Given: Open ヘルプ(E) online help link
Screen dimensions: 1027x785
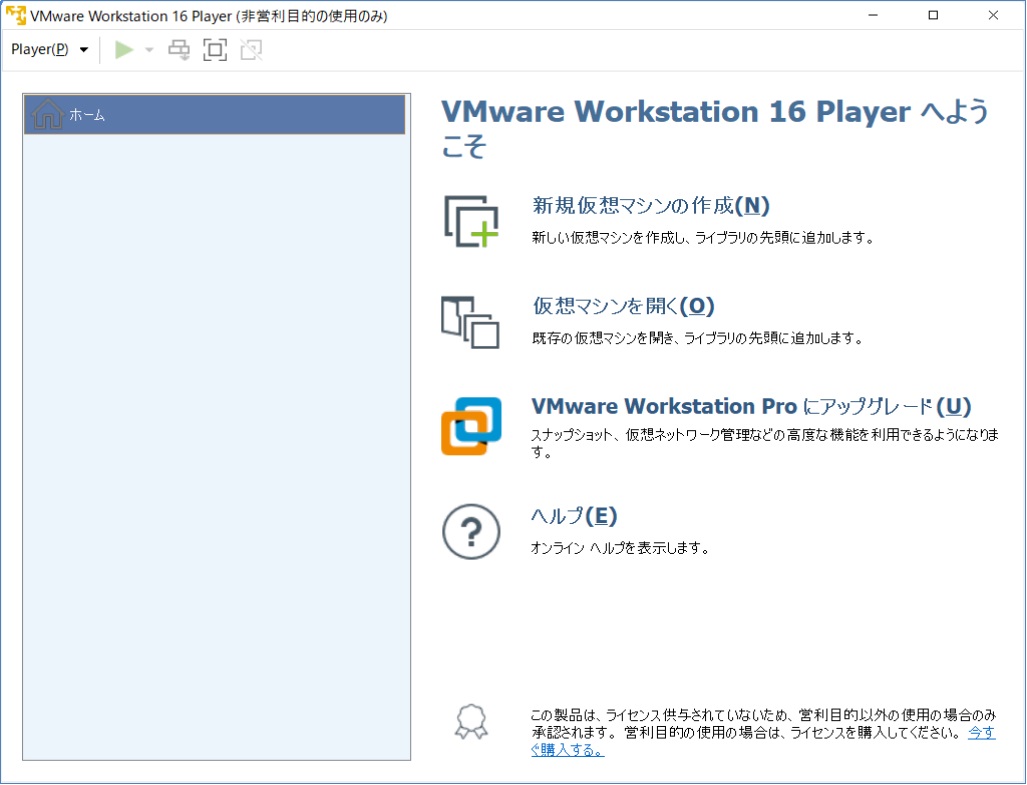Looking at the screenshot, I should (x=575, y=517).
